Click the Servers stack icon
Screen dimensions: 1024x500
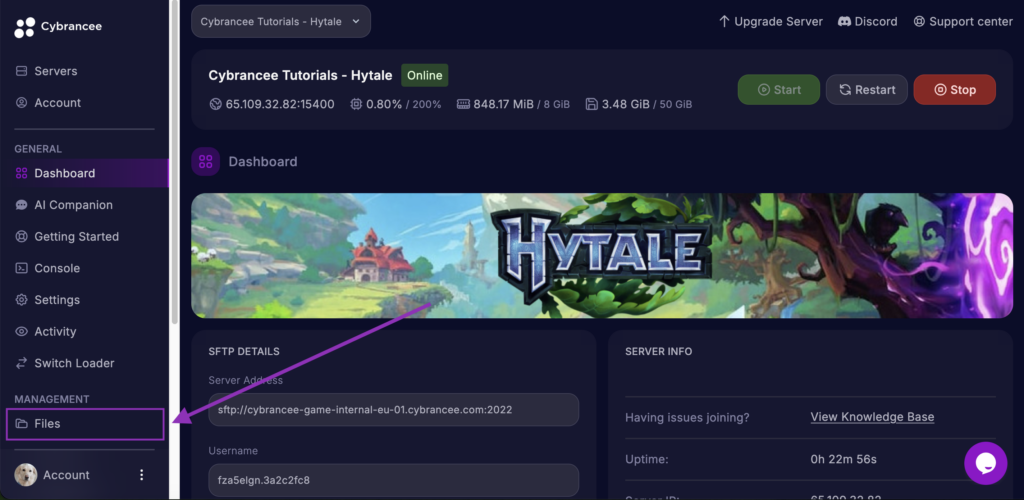[22, 71]
